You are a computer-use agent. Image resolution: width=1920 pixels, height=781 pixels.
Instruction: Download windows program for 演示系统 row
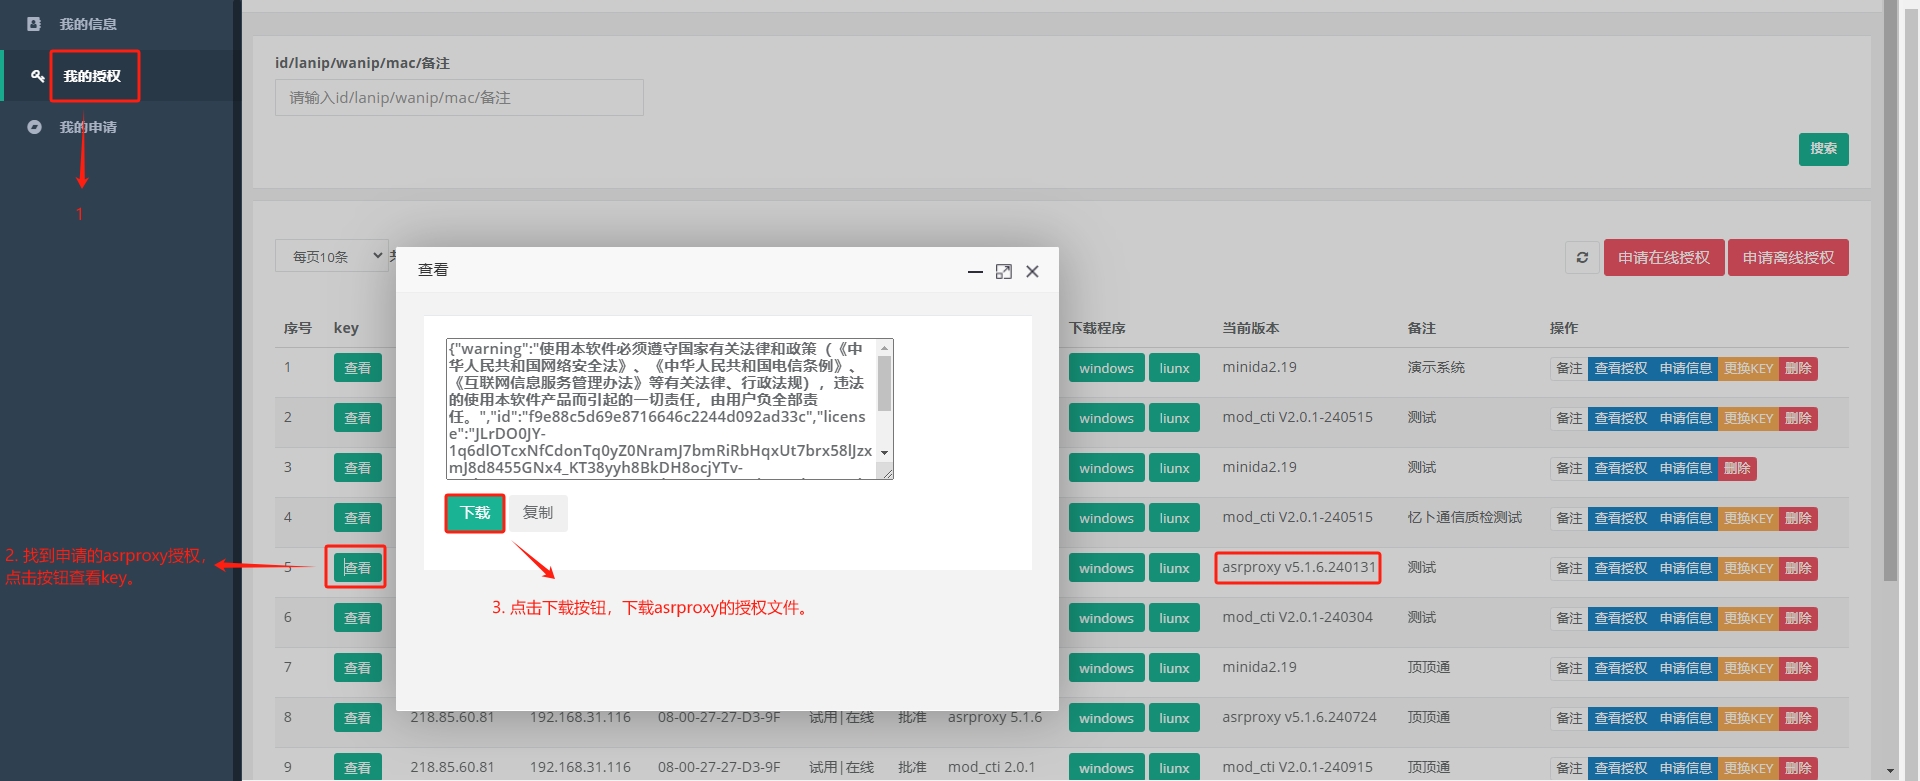pyautogui.click(x=1106, y=368)
